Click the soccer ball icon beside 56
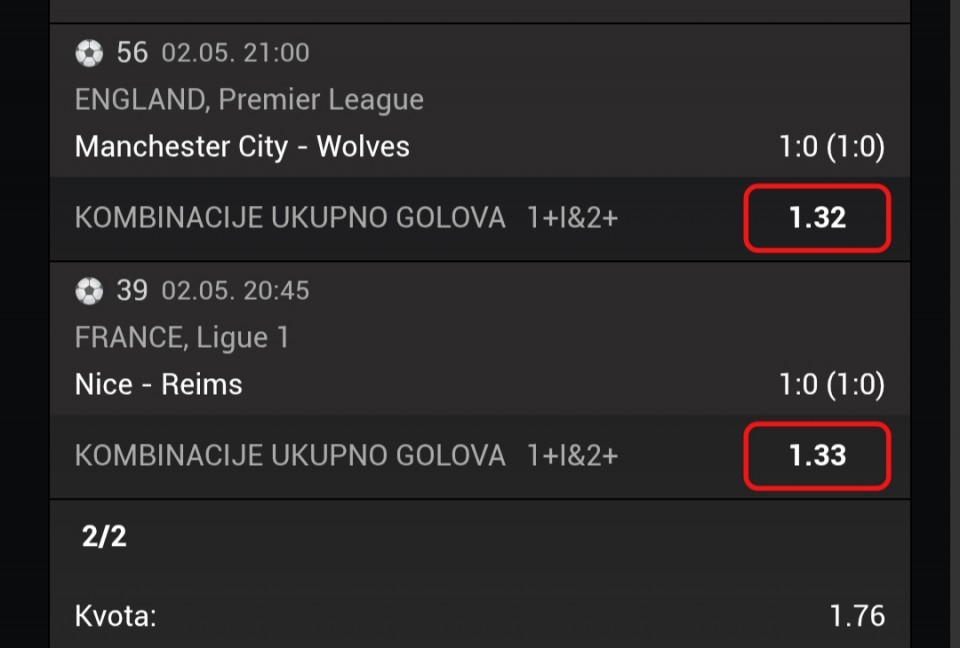Image resolution: width=960 pixels, height=648 pixels. [89, 53]
